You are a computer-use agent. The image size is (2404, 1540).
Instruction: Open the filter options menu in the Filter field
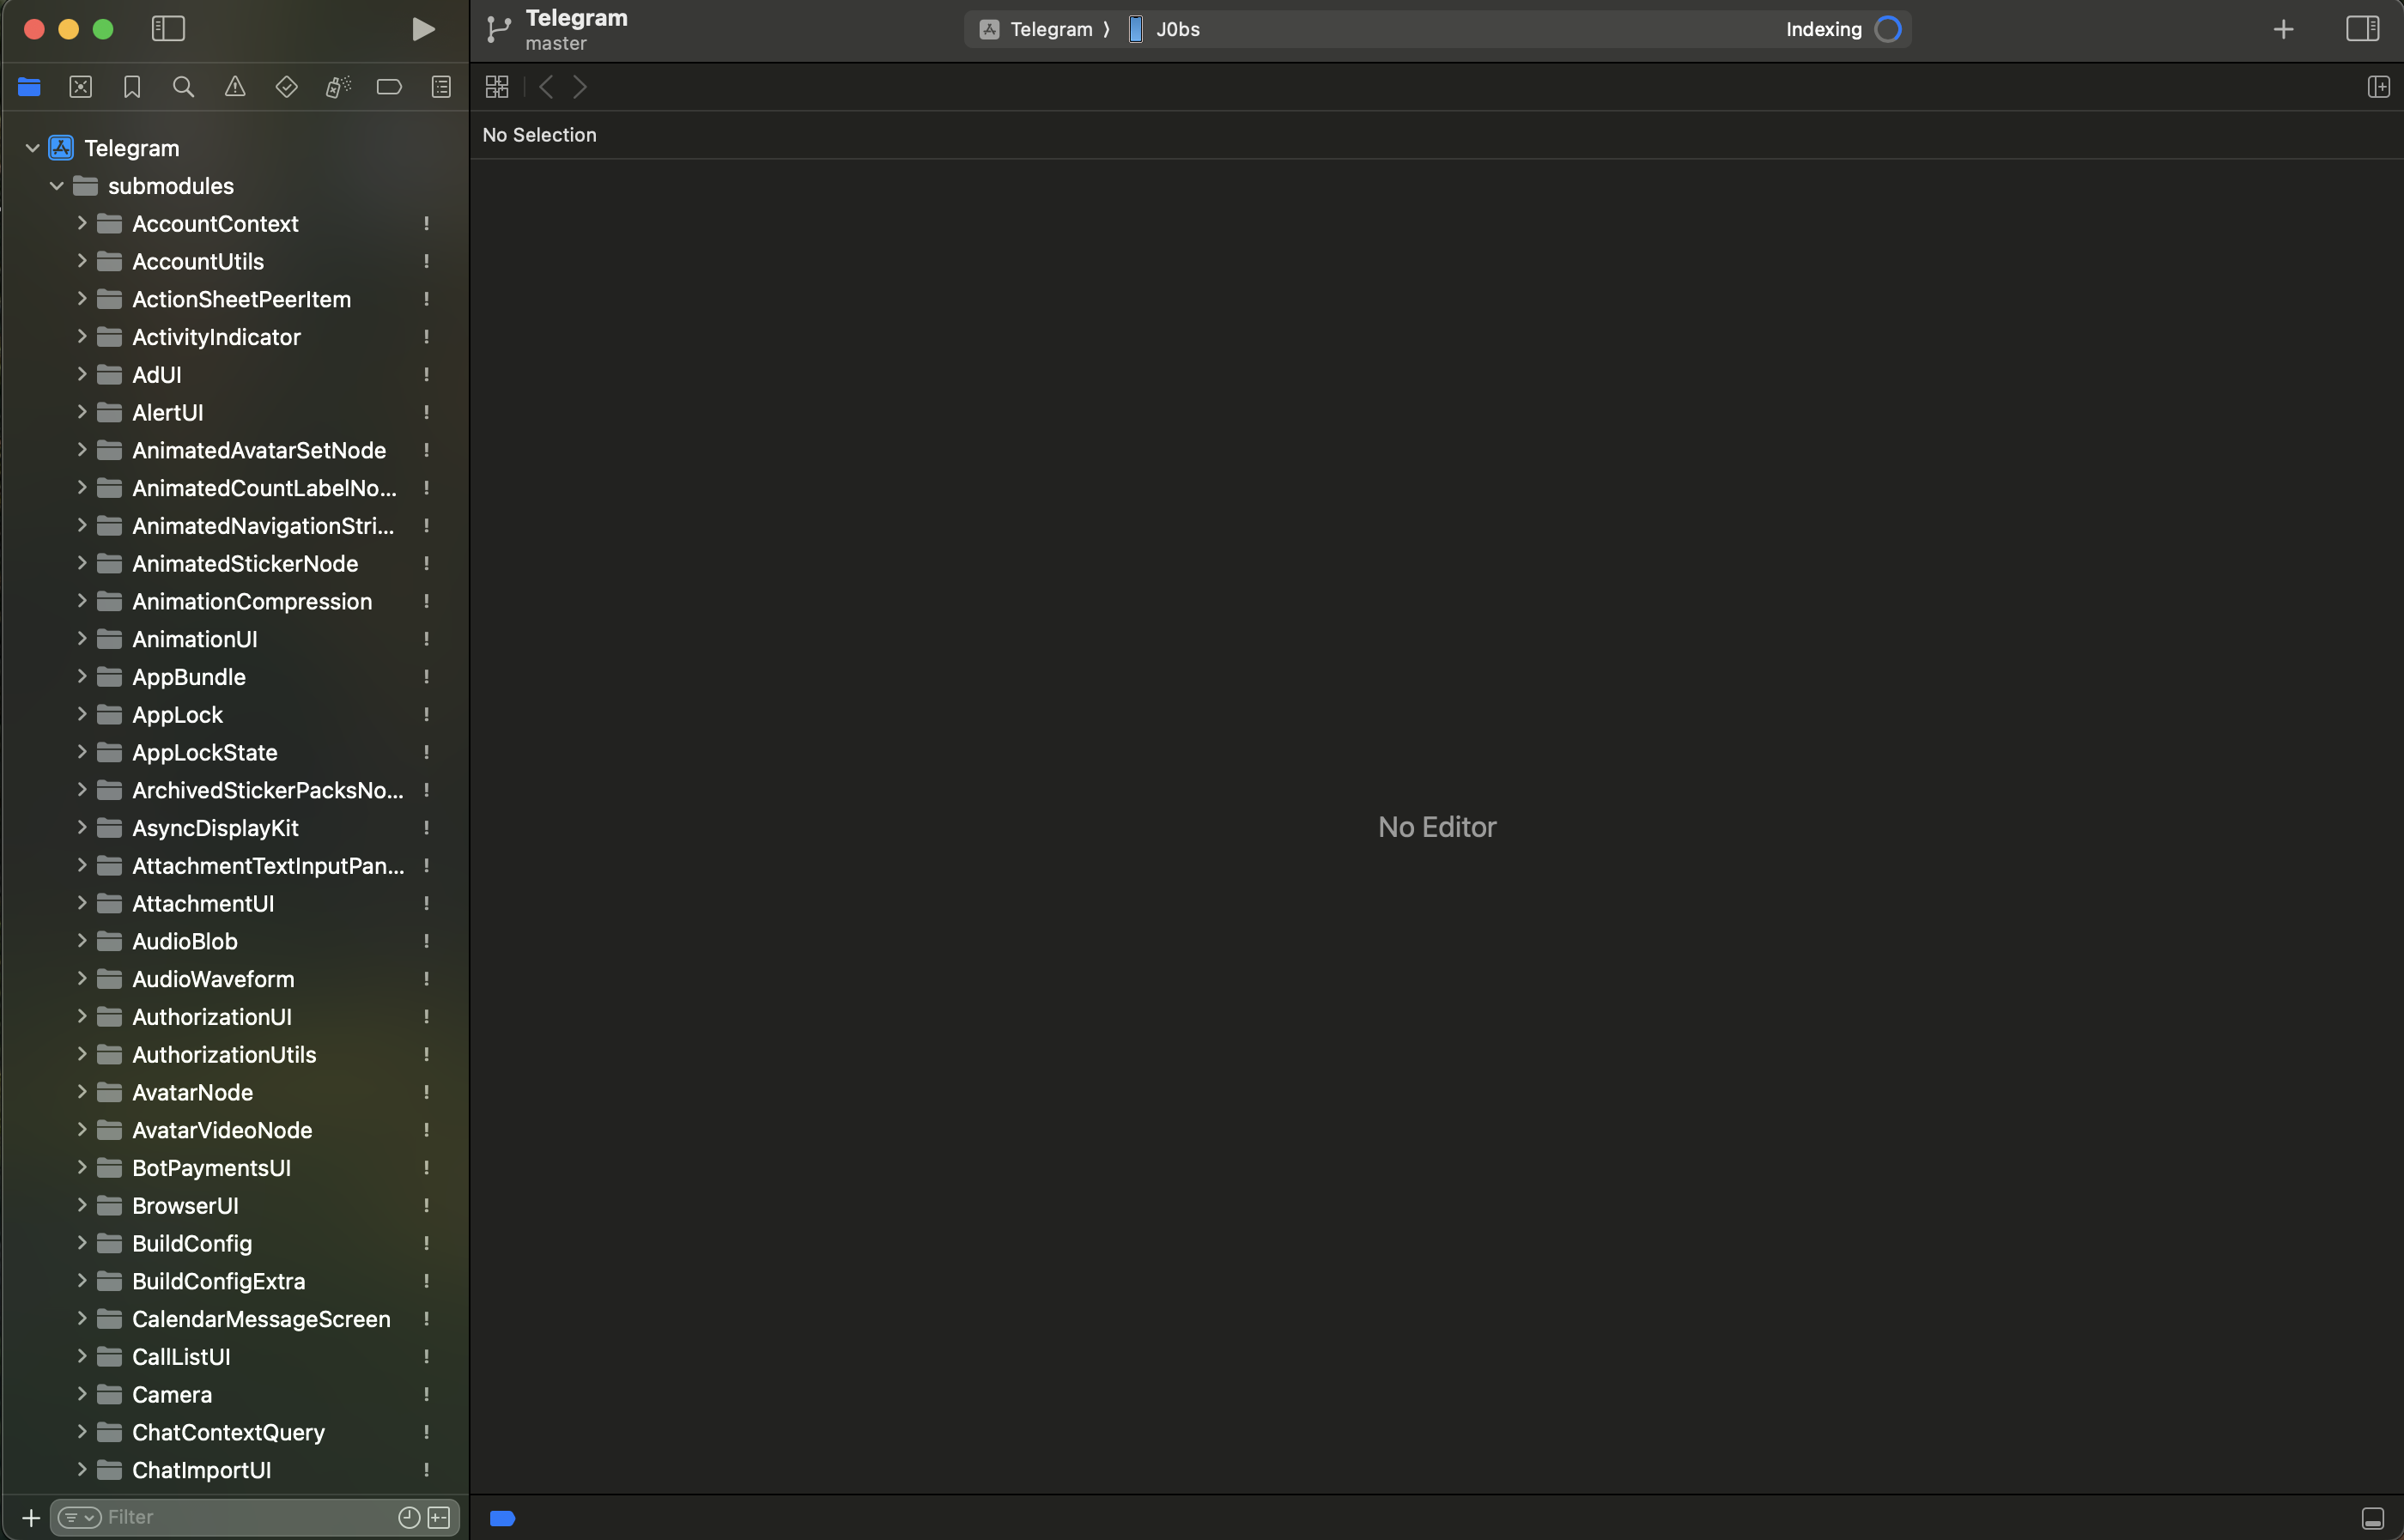tap(80, 1517)
